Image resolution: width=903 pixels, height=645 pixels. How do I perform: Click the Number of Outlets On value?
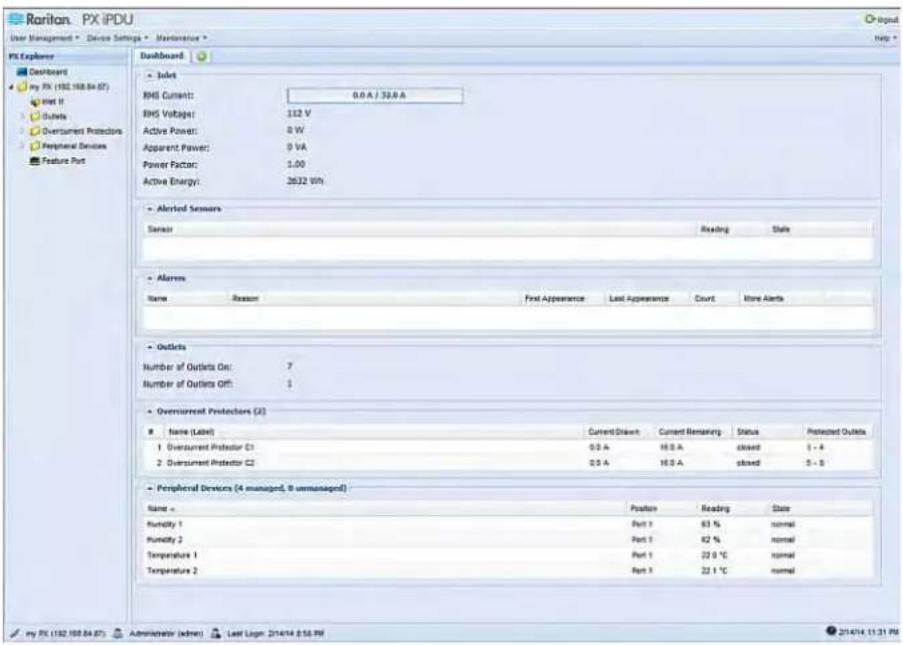290,366
